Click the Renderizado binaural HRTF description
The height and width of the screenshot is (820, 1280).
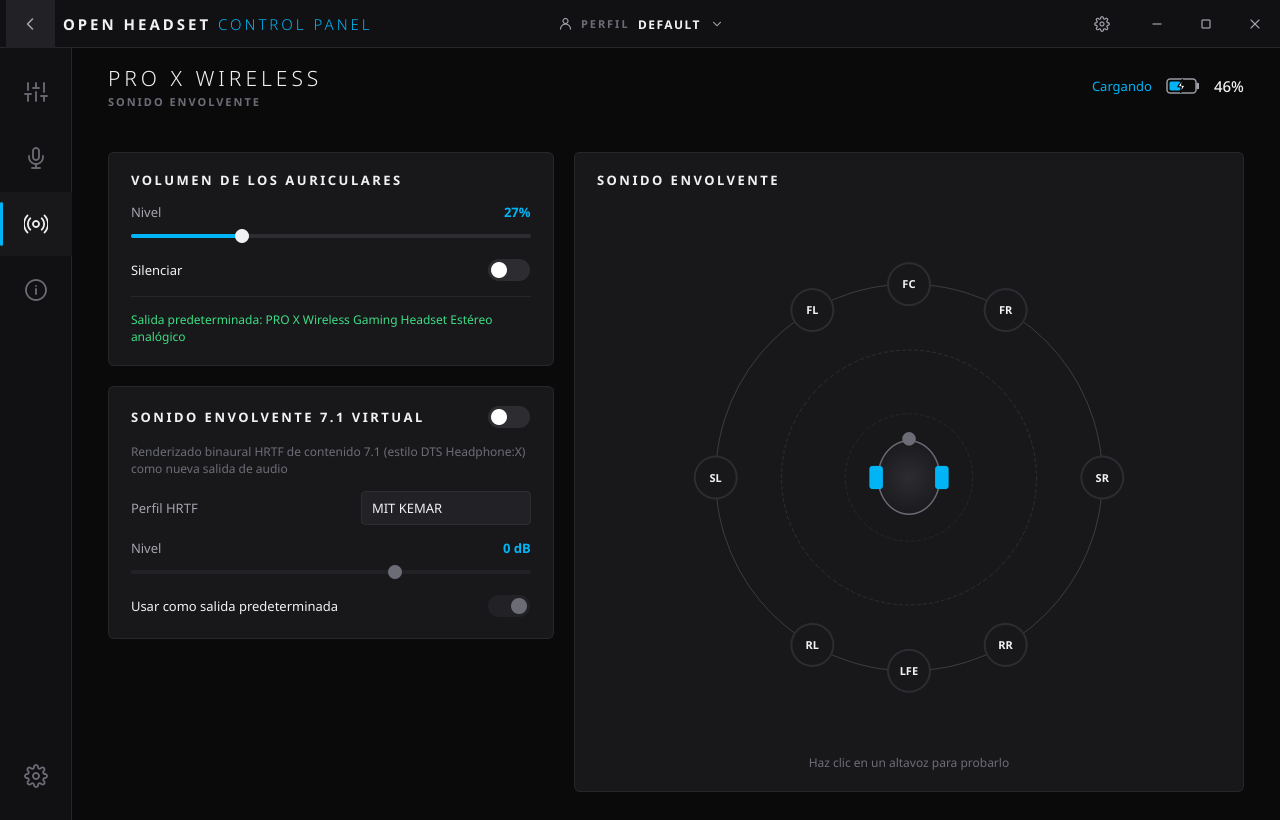click(328, 460)
